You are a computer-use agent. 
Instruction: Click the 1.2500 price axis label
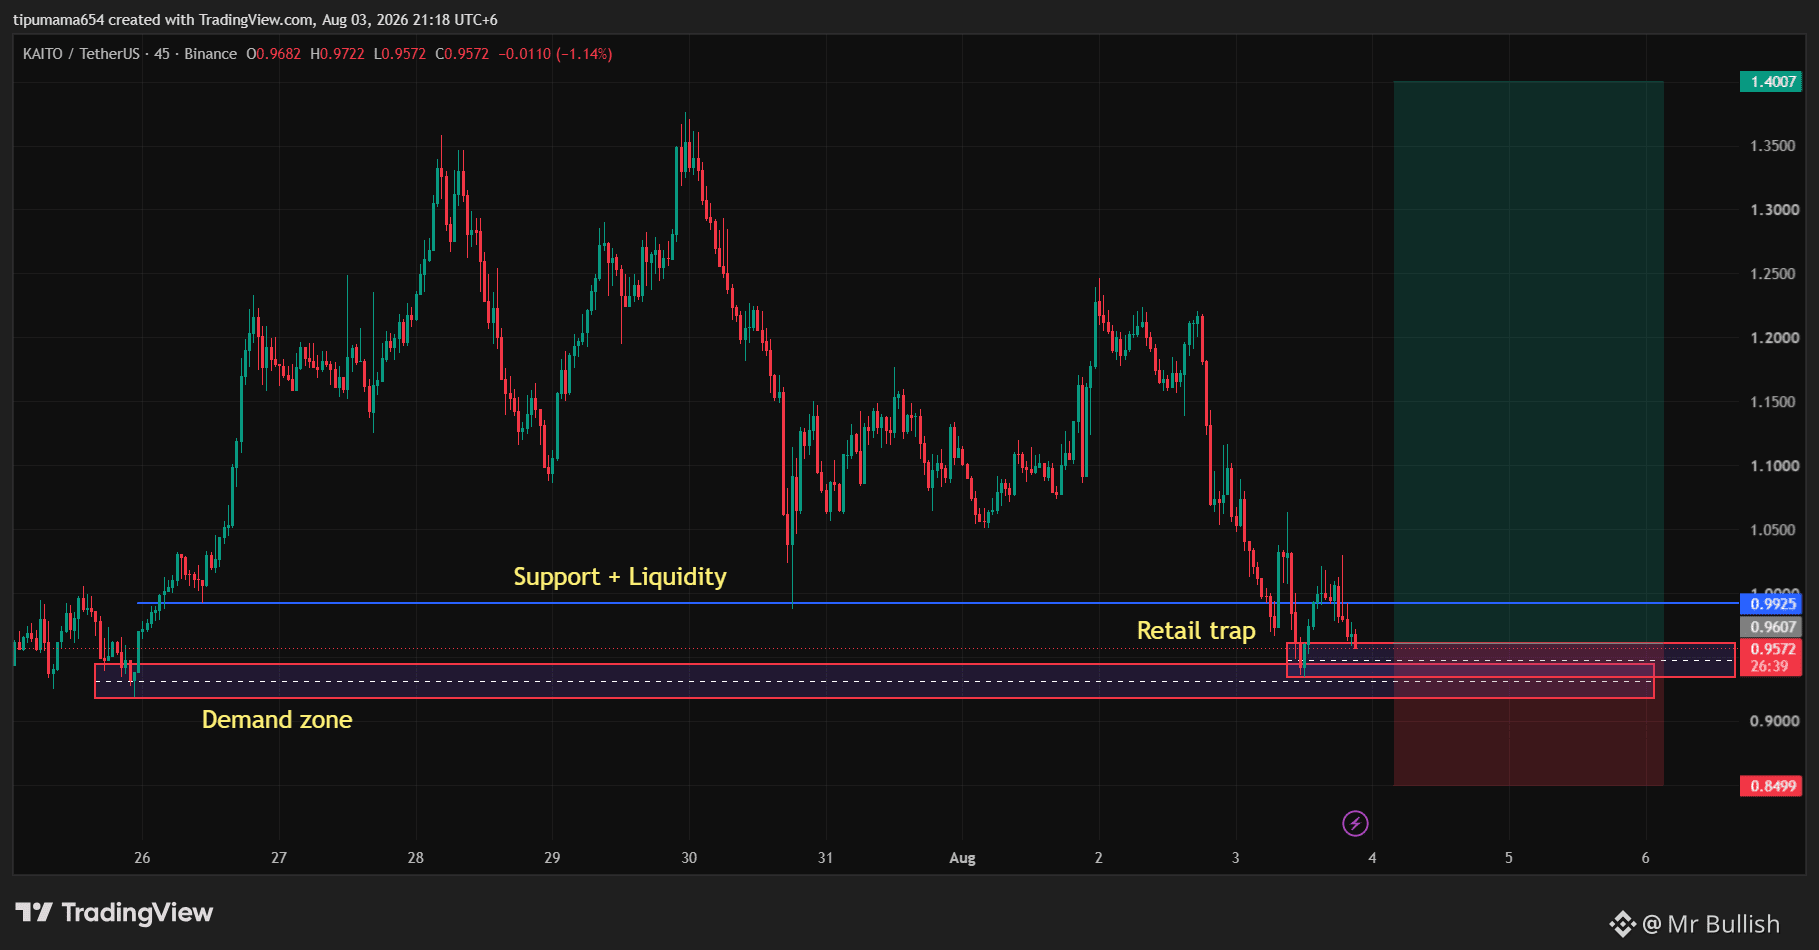pyautogui.click(x=1773, y=274)
